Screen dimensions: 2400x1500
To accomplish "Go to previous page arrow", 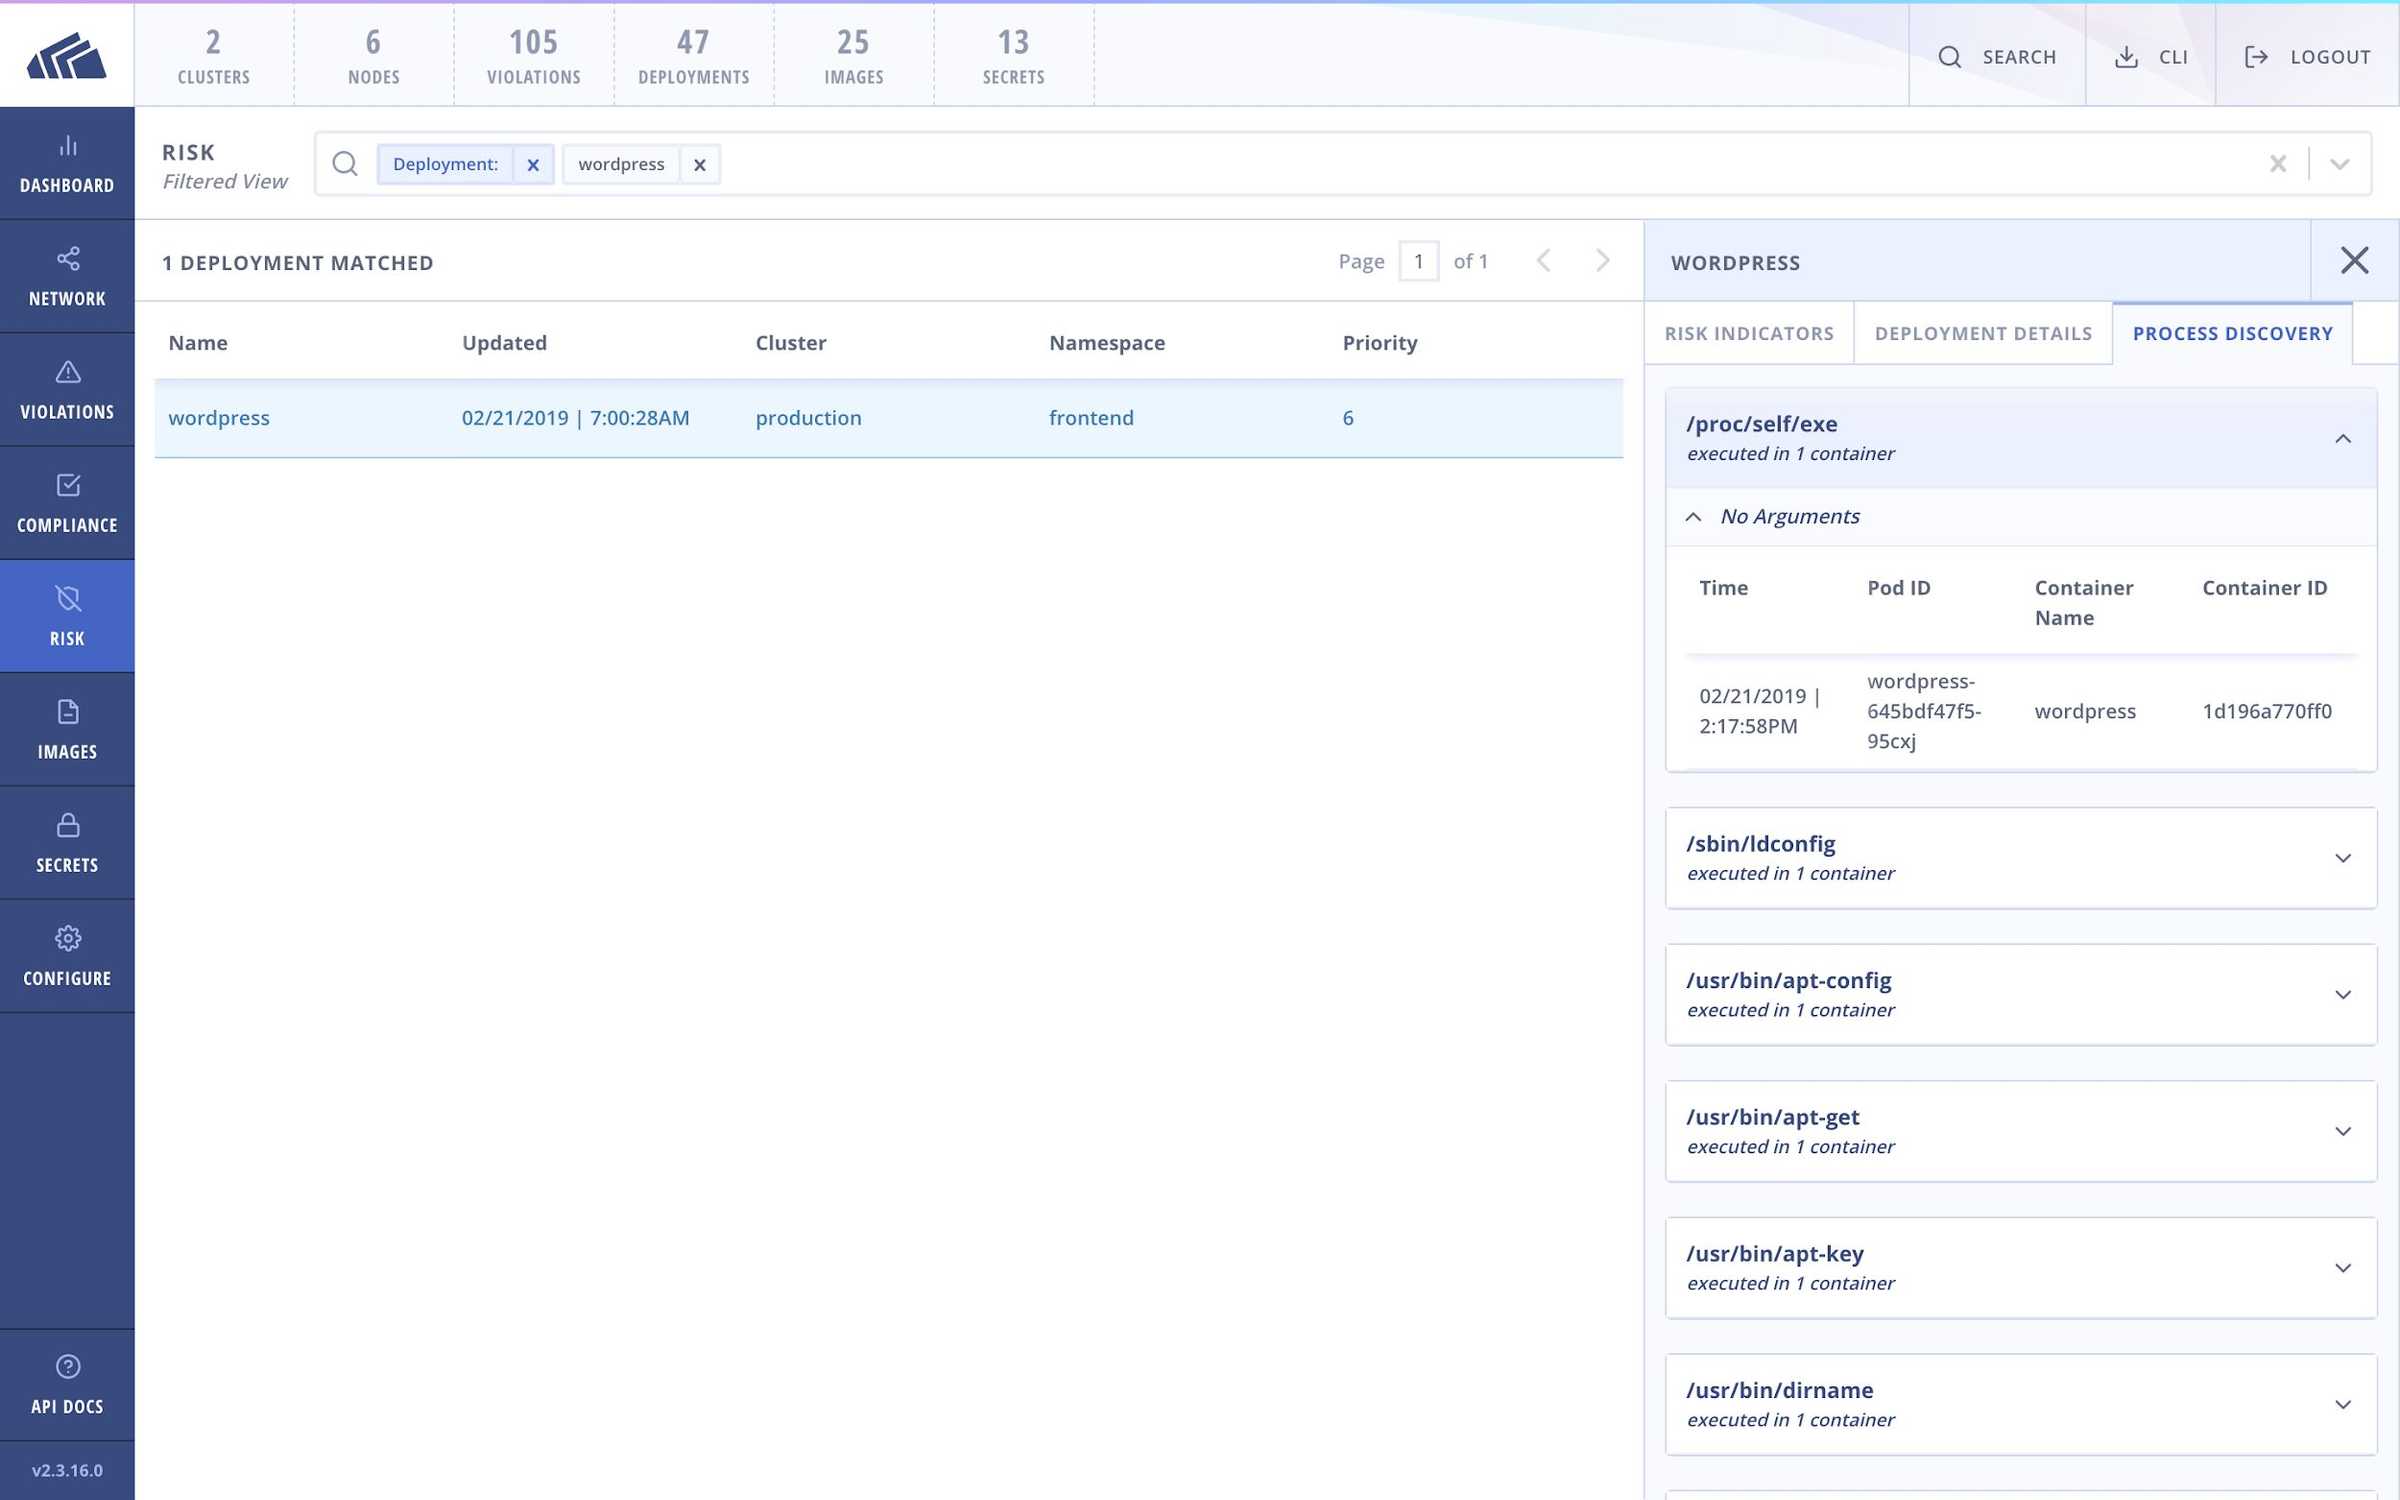I will (1543, 261).
